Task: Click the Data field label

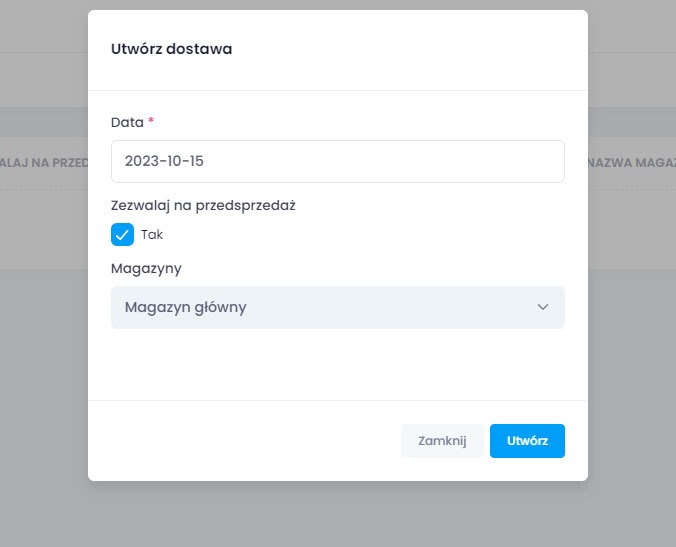Action: pos(127,122)
